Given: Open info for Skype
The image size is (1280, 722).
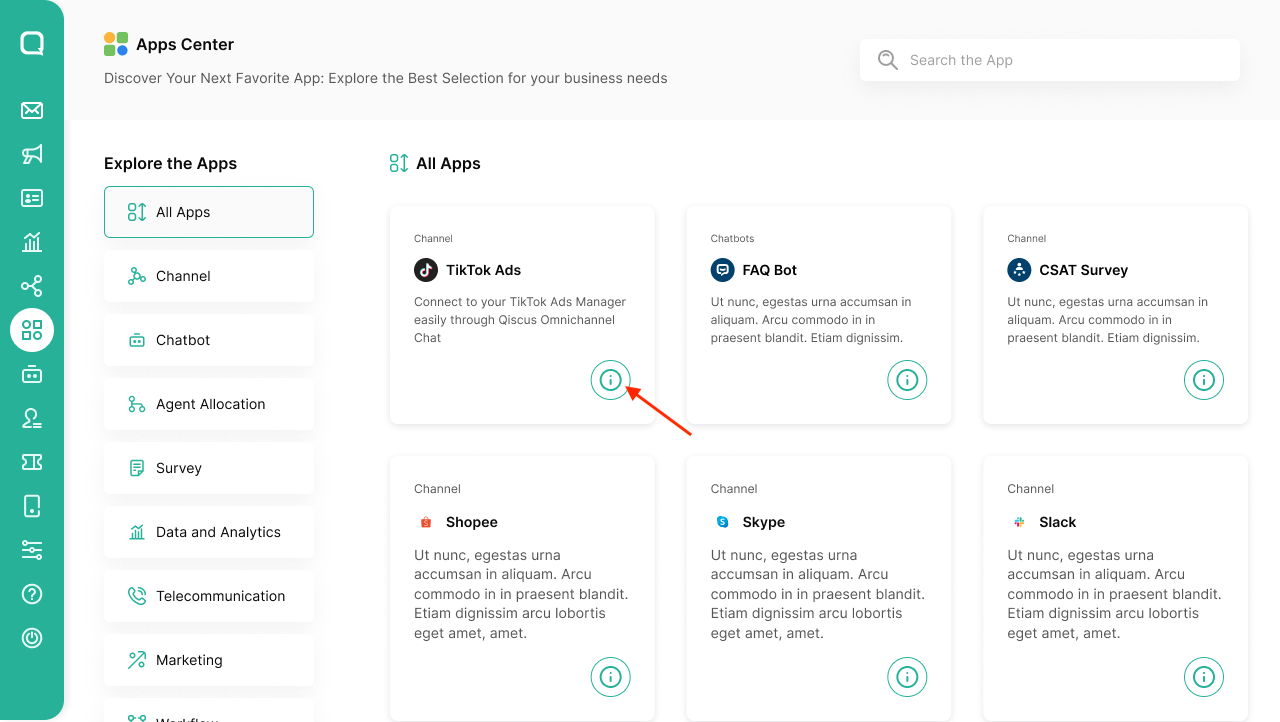Looking at the screenshot, I should 907,677.
